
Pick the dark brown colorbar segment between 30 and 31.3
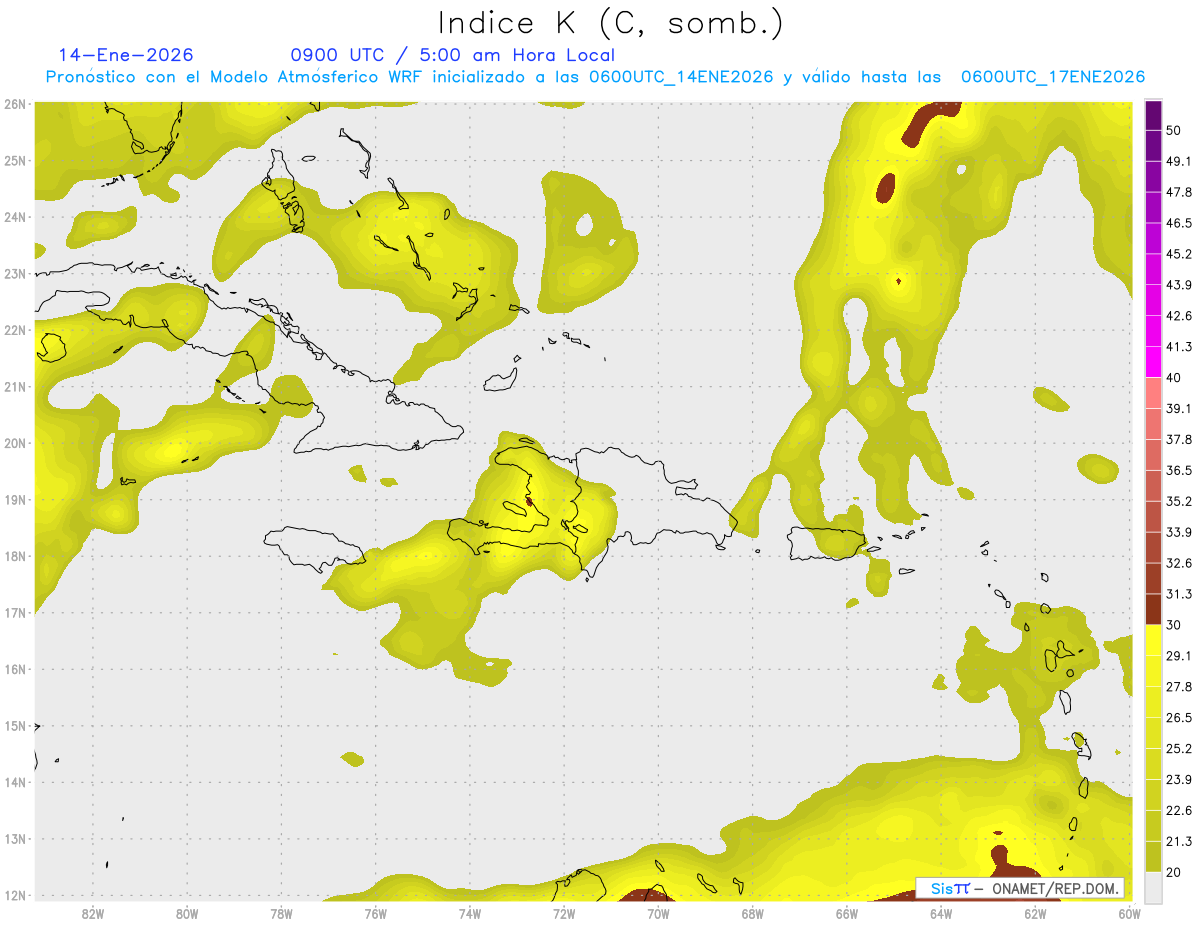(1153, 609)
